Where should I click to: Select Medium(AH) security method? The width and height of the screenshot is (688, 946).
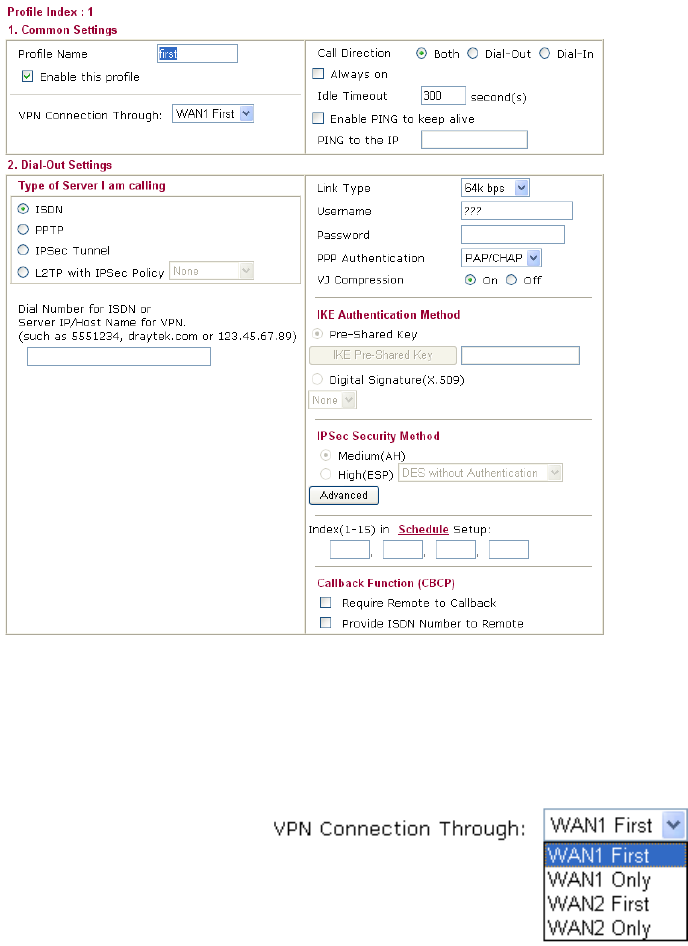pos(325,455)
